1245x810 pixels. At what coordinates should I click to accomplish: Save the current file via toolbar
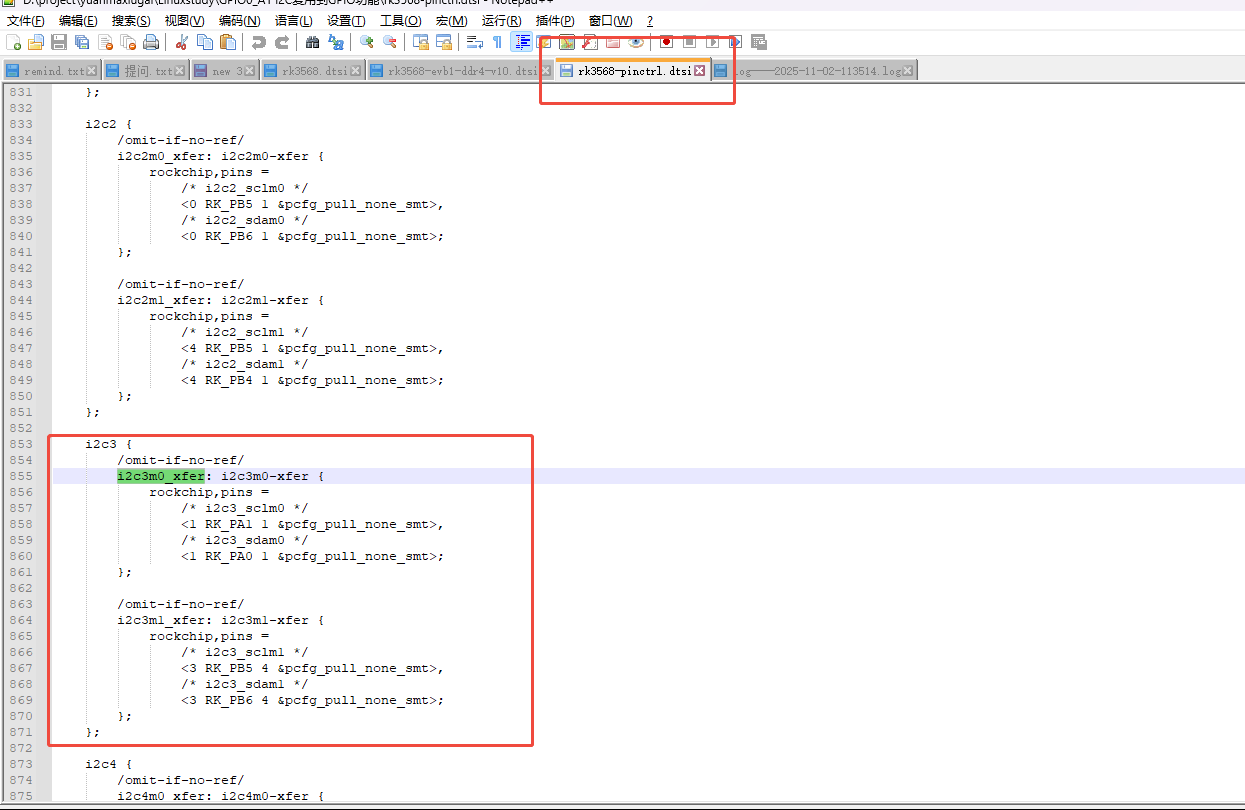tap(59, 42)
